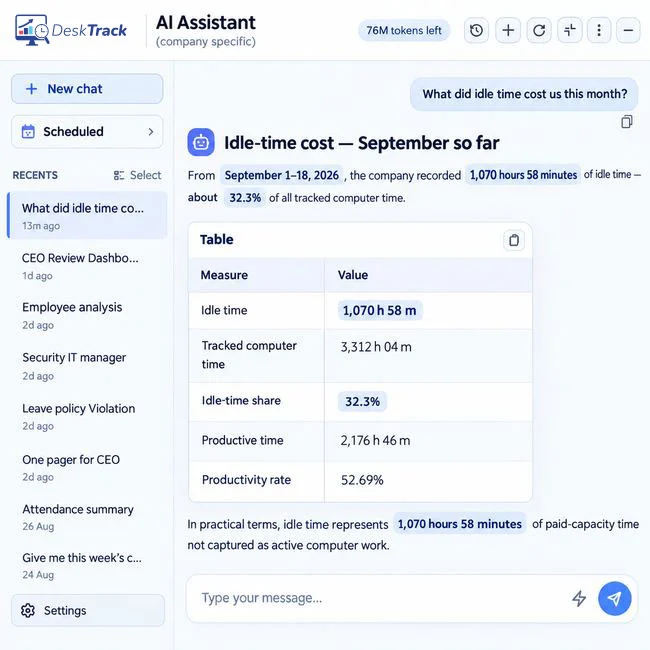The image size is (650, 650).
Task: Click the 'Productive time' row label
Action: tap(243, 440)
